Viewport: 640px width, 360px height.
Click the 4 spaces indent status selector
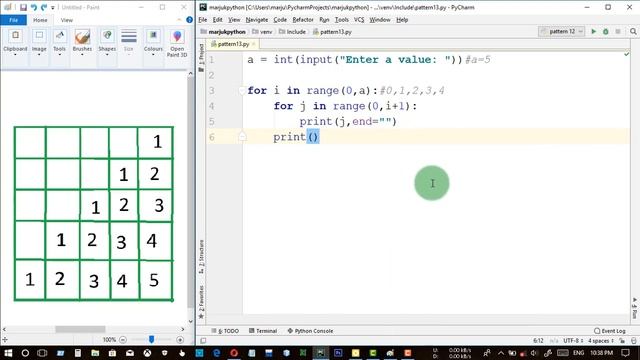pos(600,340)
